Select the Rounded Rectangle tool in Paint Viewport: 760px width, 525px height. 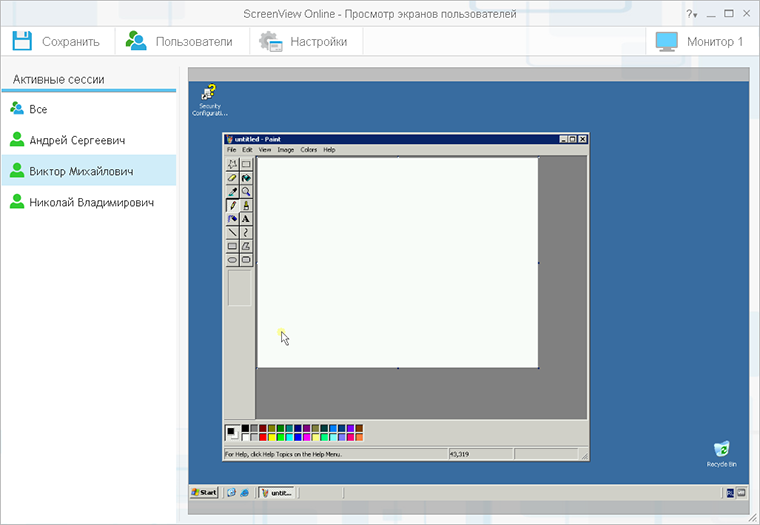coord(246,259)
